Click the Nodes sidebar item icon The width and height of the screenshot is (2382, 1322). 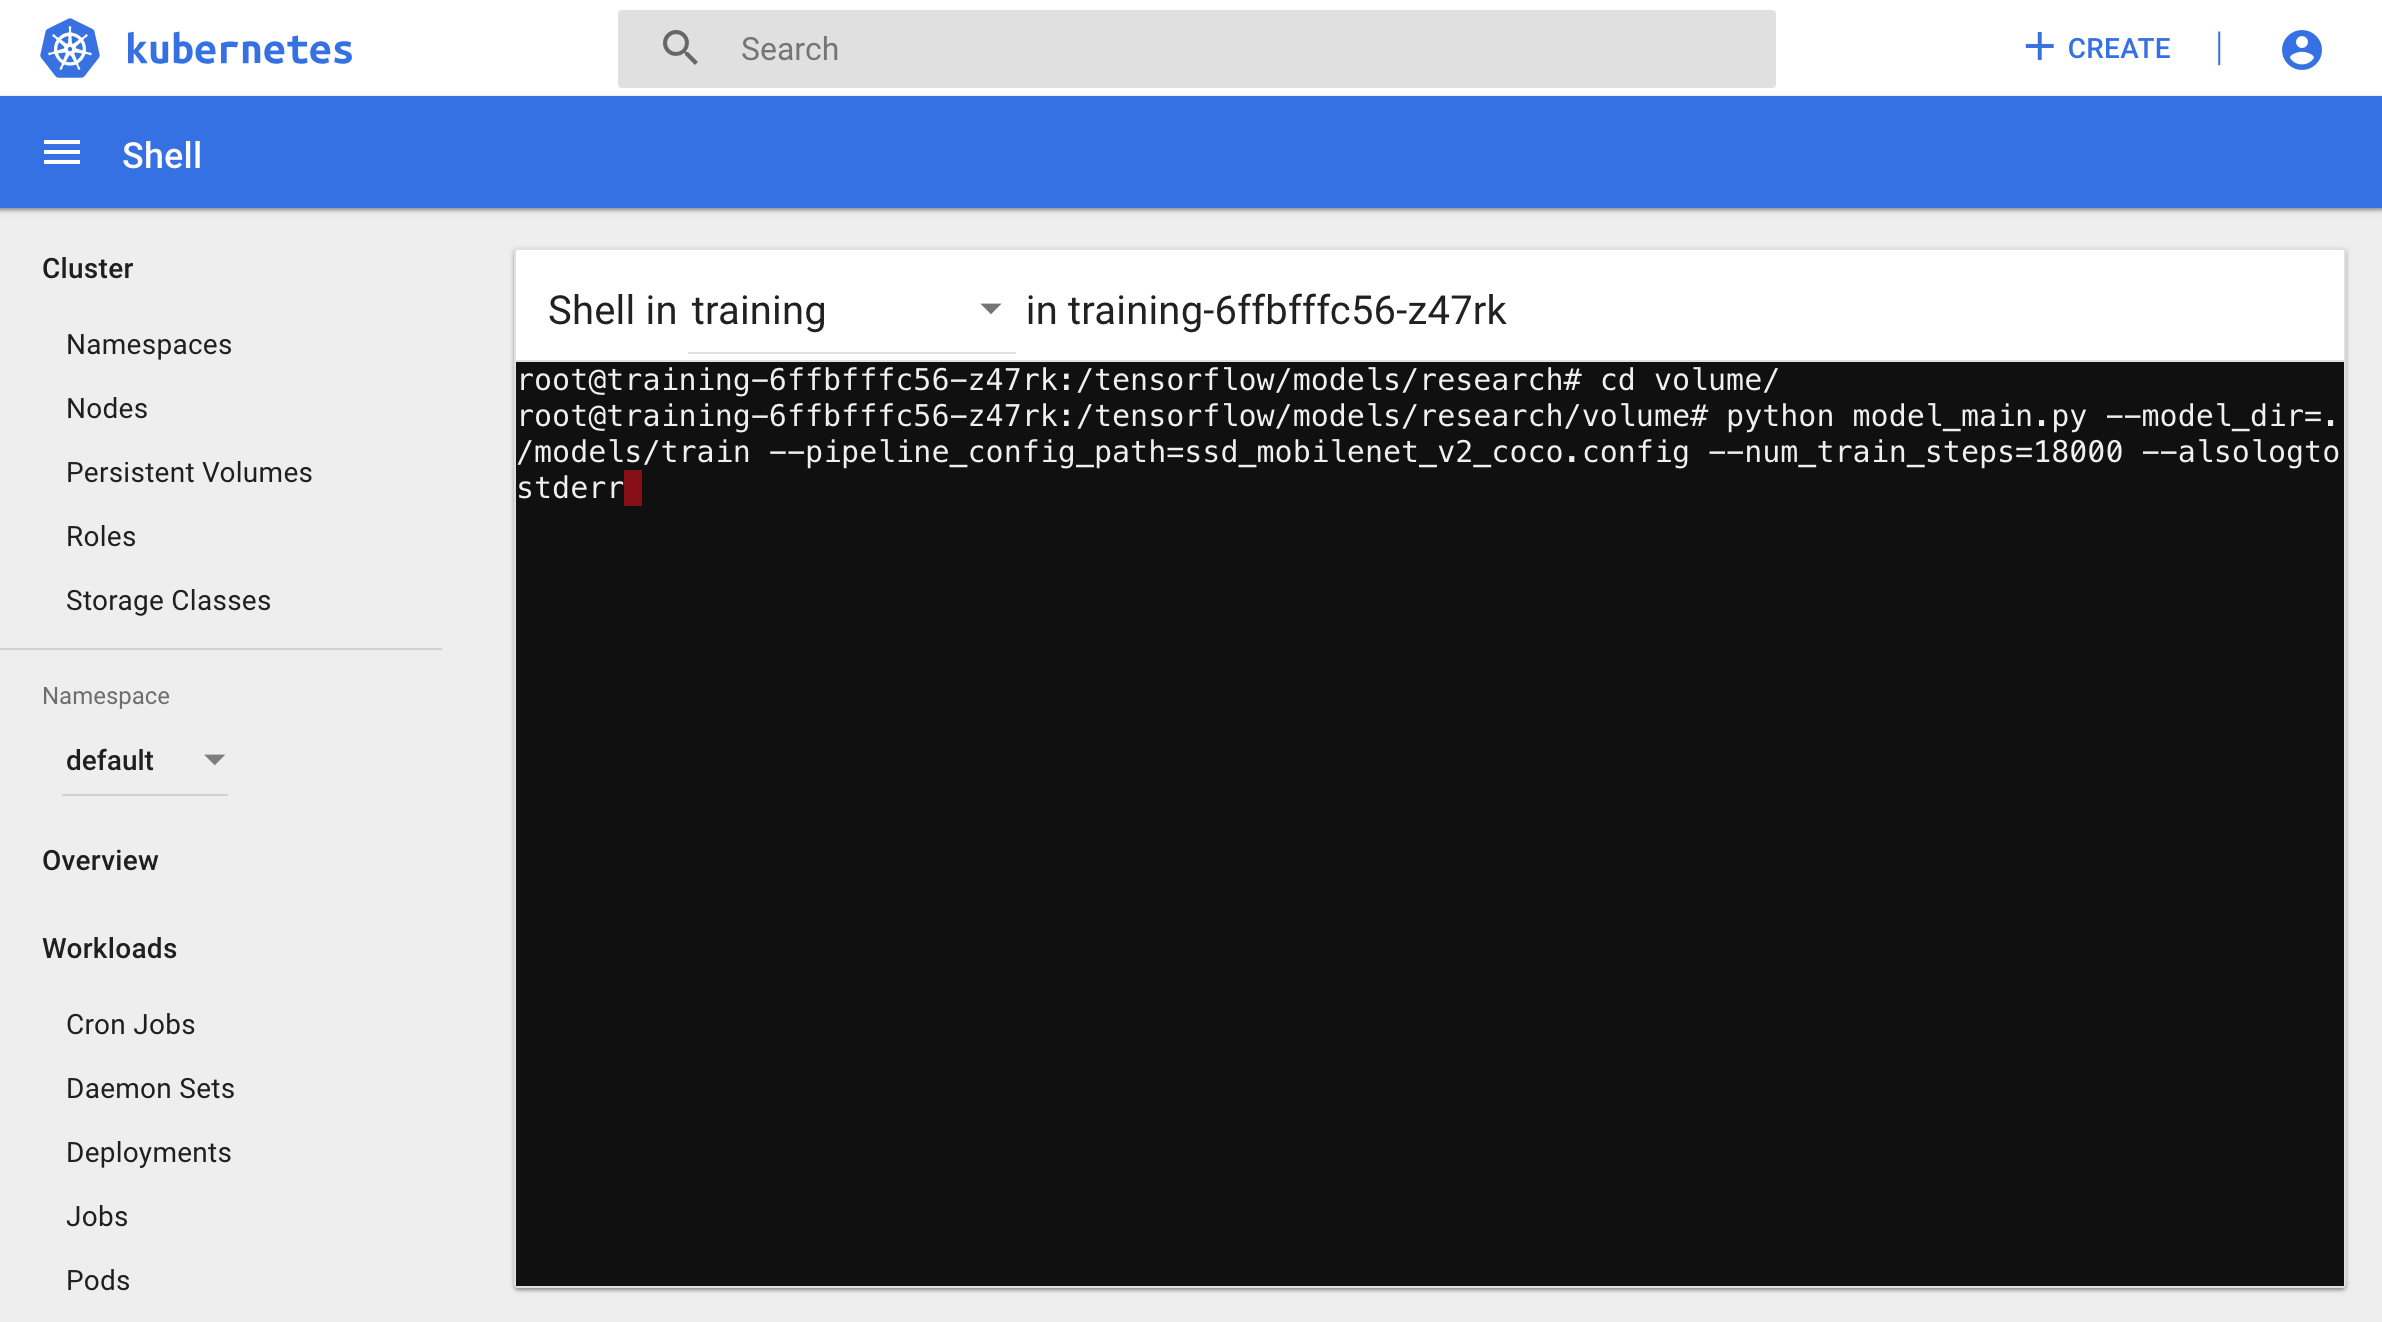coord(104,409)
